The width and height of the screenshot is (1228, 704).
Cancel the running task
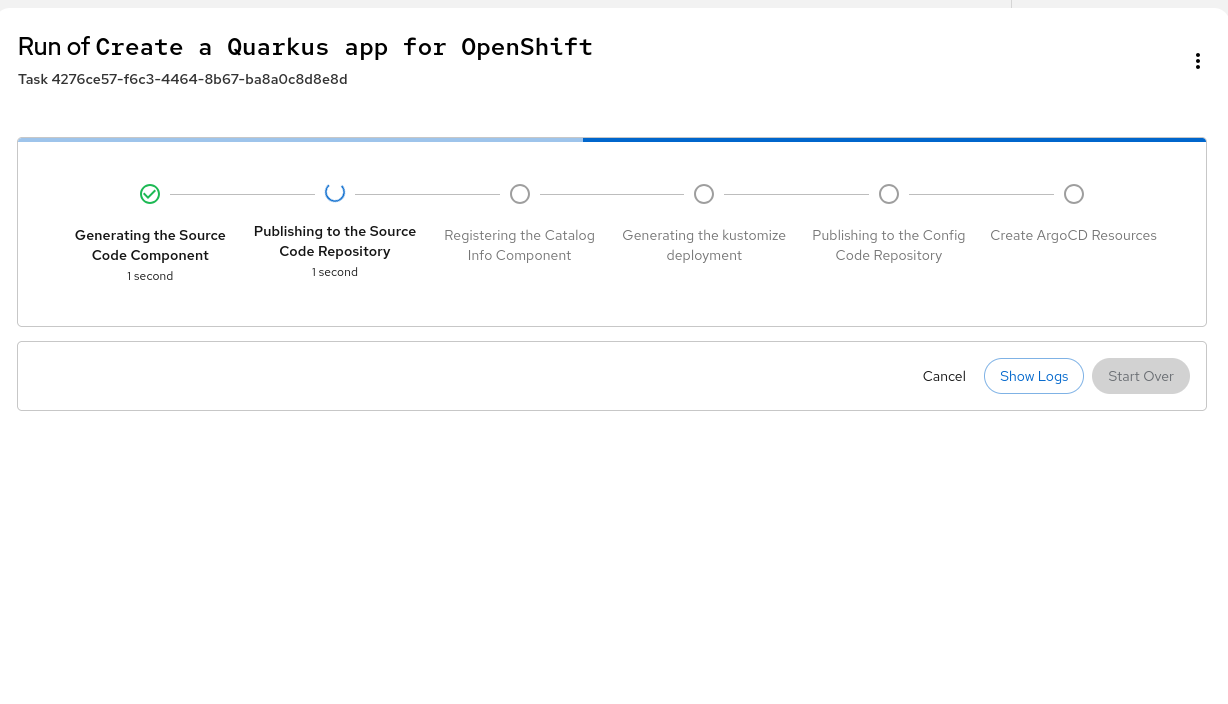944,376
